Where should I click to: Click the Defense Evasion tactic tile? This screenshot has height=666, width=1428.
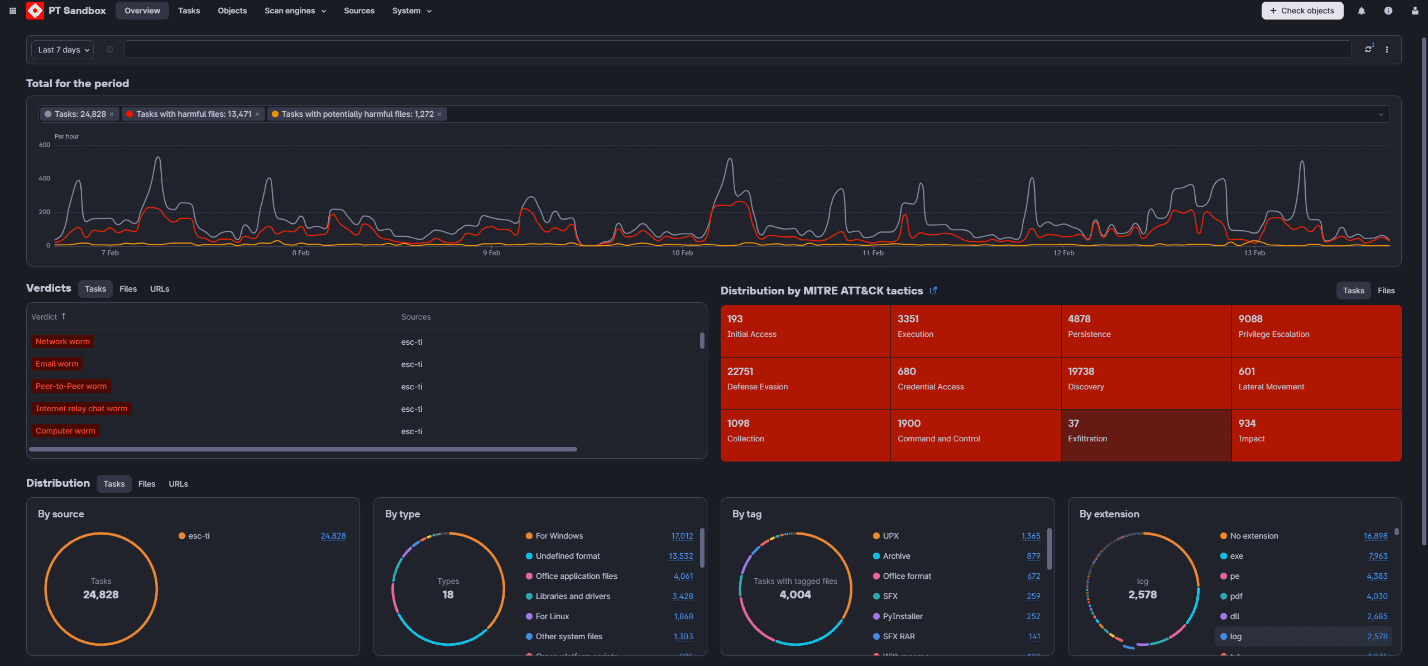(805, 383)
